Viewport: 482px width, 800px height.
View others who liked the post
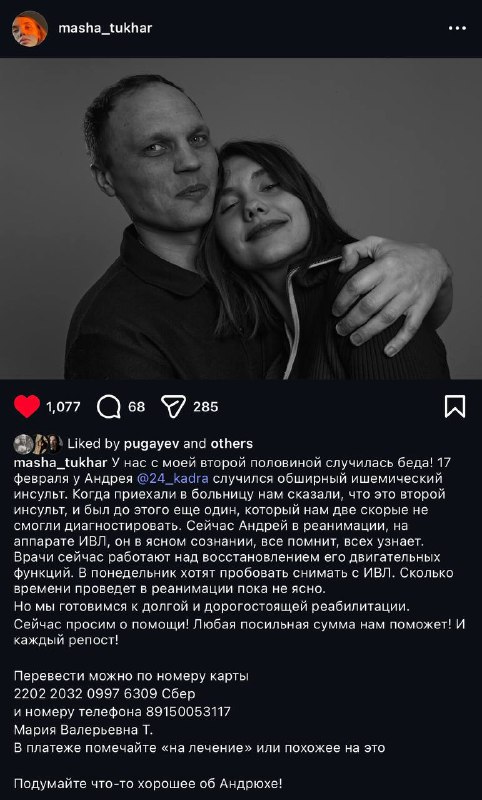[232, 444]
